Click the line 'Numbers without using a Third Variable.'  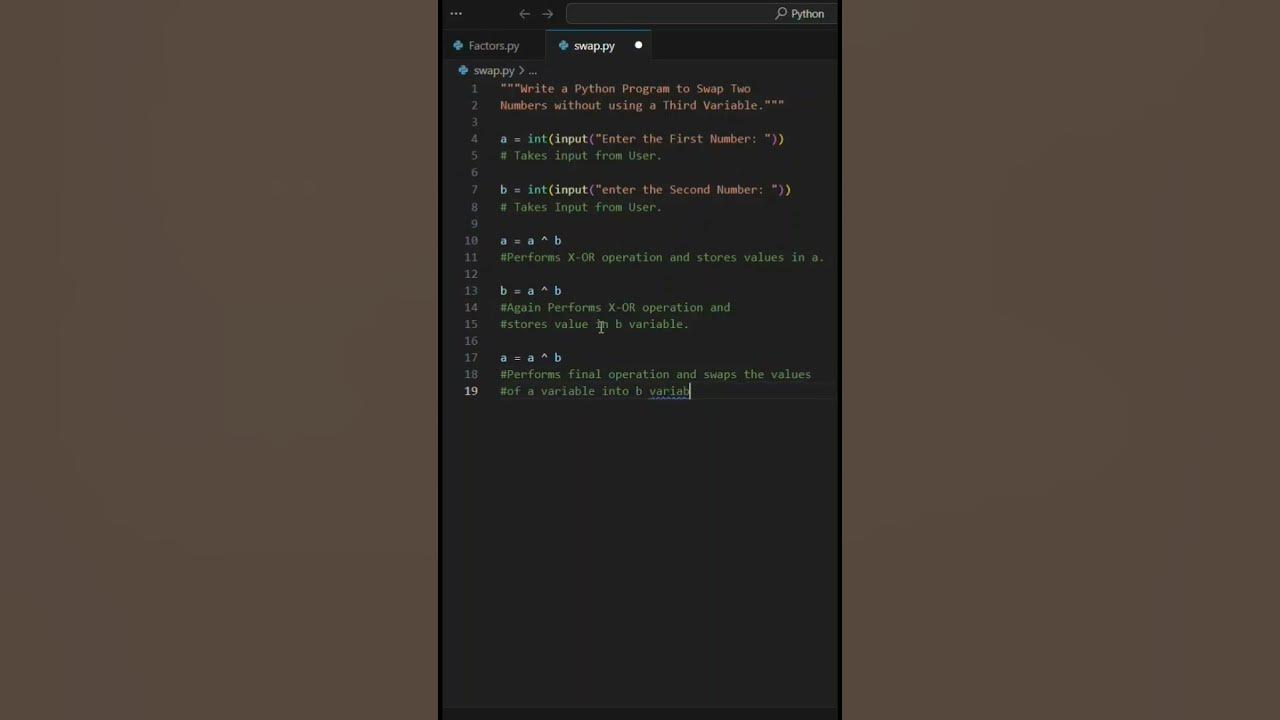tap(642, 105)
